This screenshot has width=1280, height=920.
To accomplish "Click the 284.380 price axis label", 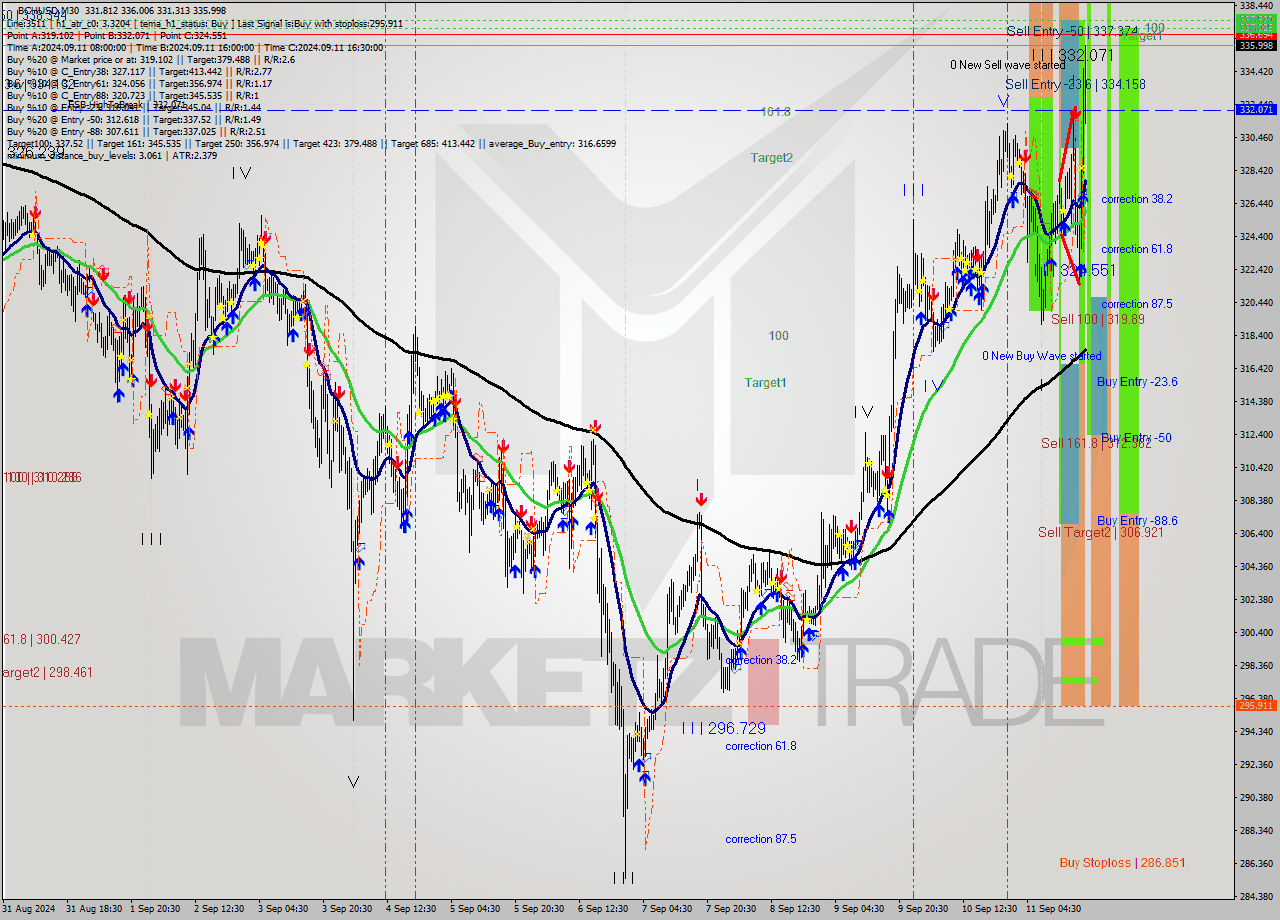I will (1256, 896).
